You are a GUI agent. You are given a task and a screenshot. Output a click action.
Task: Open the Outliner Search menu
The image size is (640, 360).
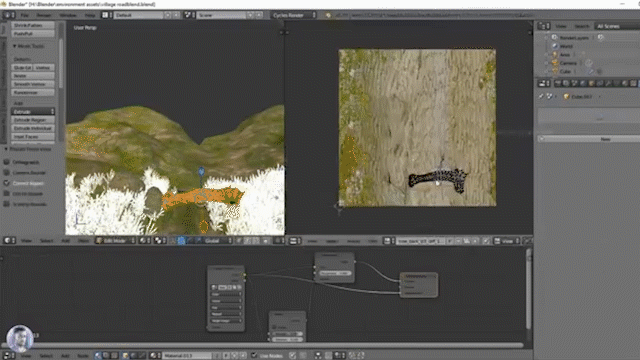pos(582,26)
